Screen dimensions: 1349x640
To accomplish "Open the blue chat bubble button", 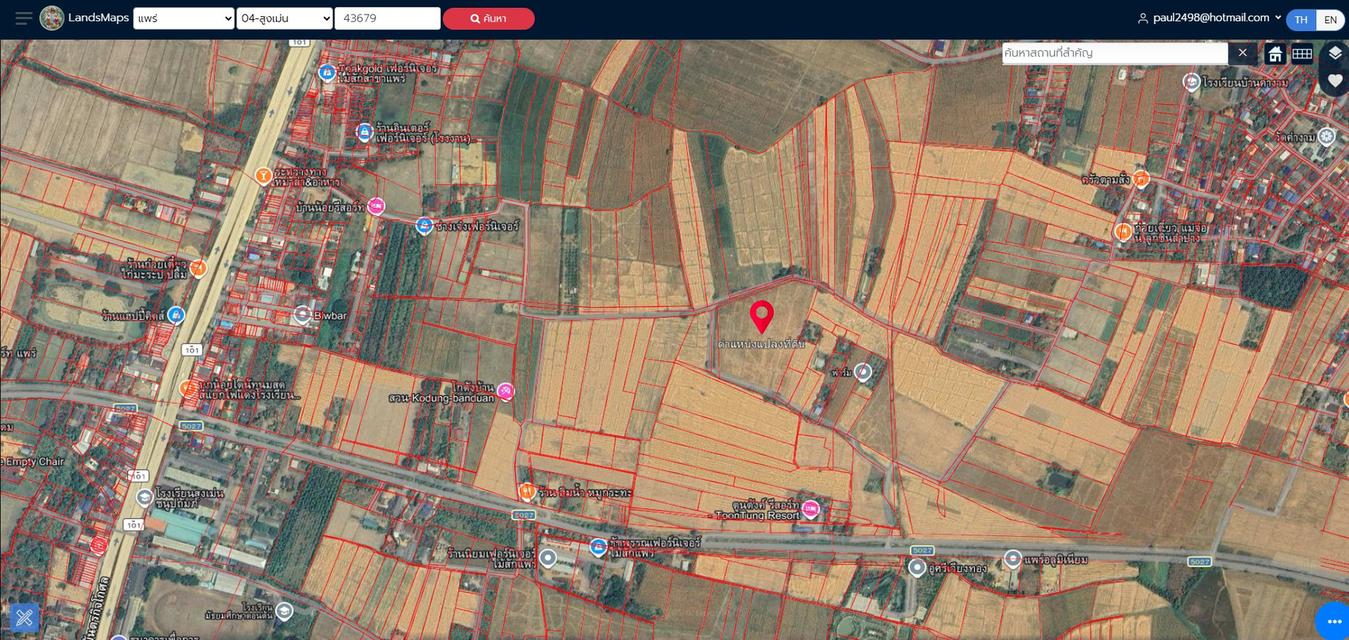I will click(x=1333, y=621).
